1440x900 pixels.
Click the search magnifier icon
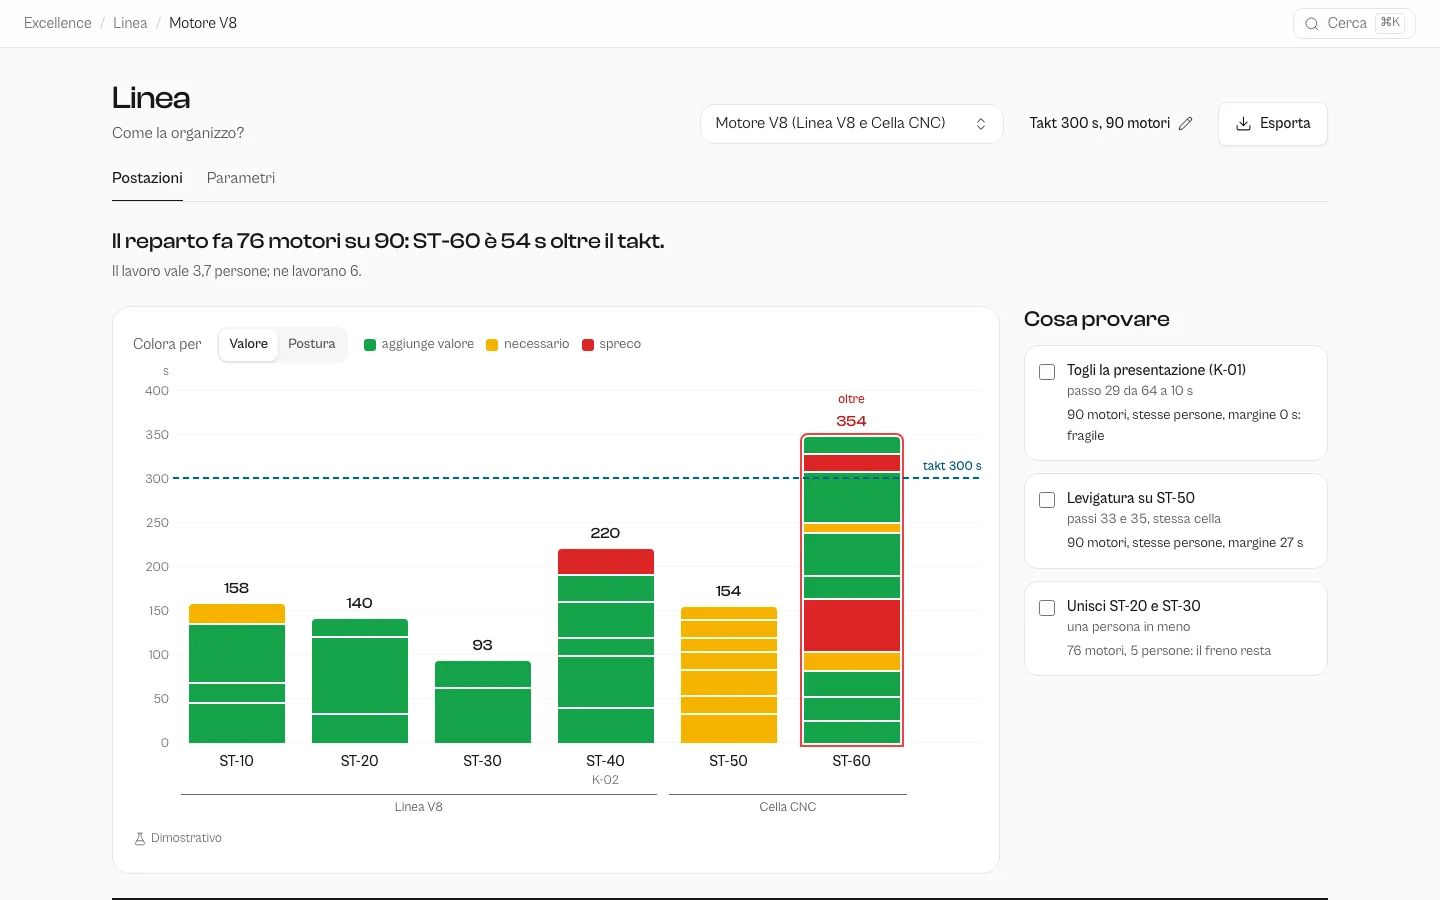click(x=1312, y=23)
